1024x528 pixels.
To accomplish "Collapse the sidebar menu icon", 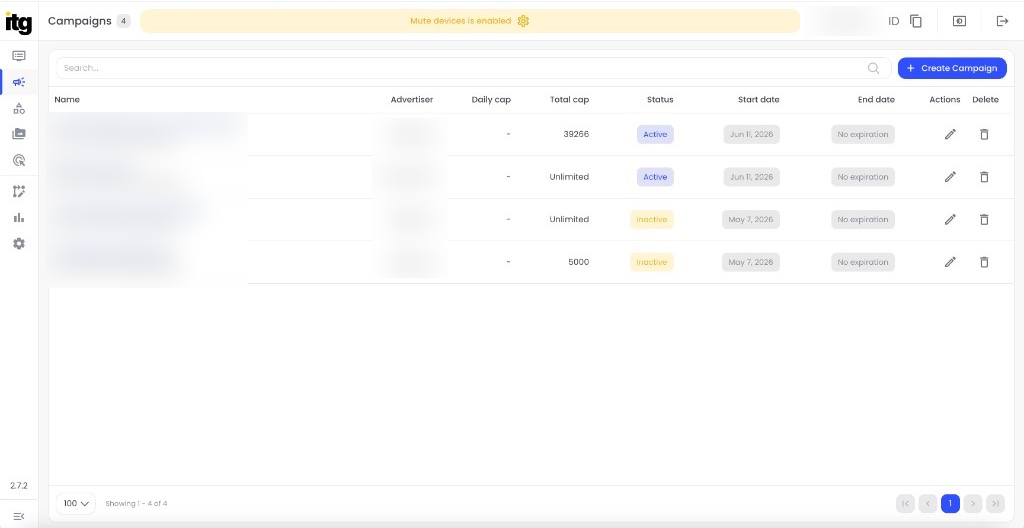I will [x=19, y=516].
